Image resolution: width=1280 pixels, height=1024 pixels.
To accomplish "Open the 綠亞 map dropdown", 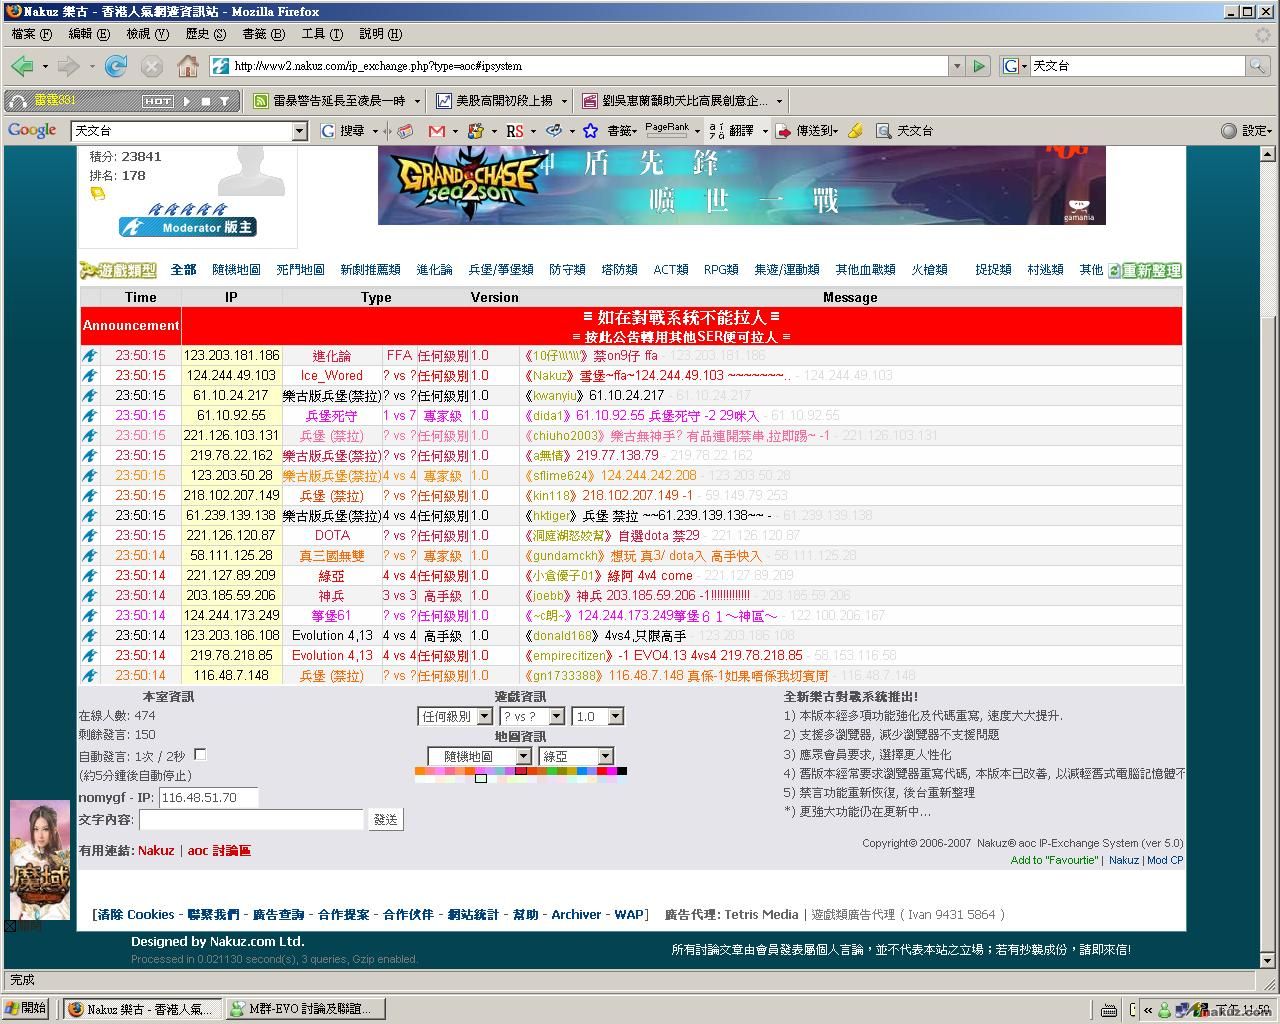I will (576, 756).
